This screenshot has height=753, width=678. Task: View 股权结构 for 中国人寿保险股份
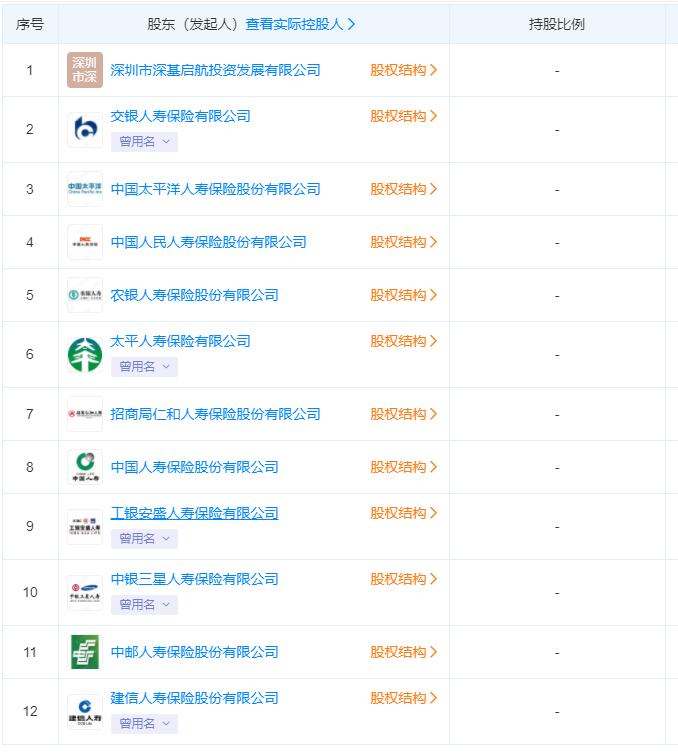coord(403,467)
